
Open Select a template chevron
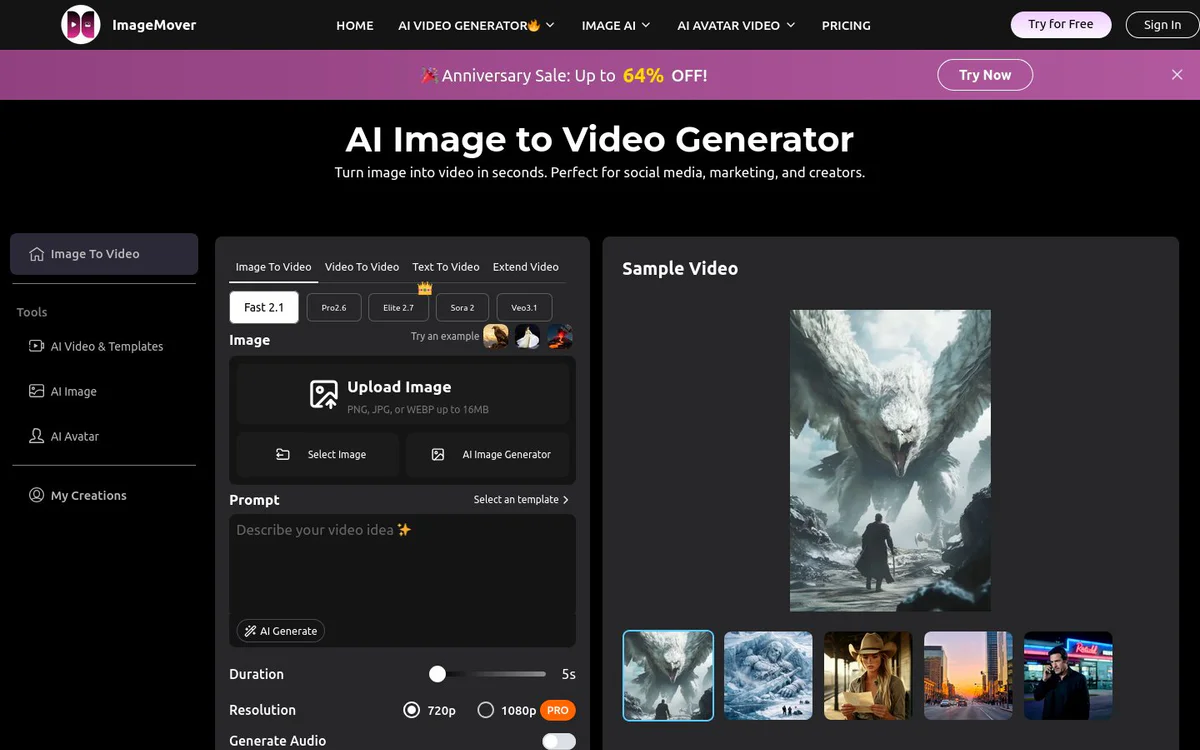pyautogui.click(x=566, y=499)
